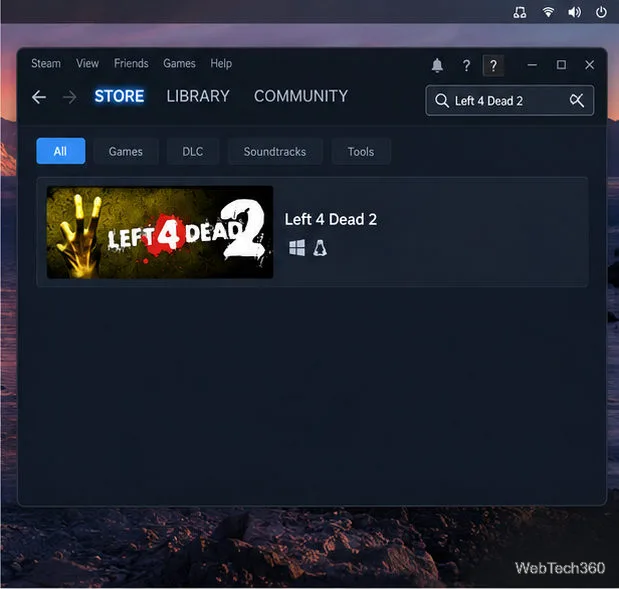Switch to the STORE tab
Screen dimensions: 619x589
point(119,96)
